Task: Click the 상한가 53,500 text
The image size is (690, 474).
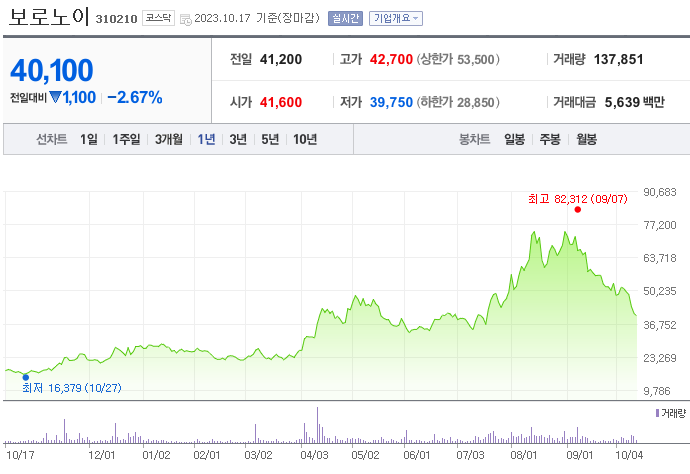Action: point(458,59)
